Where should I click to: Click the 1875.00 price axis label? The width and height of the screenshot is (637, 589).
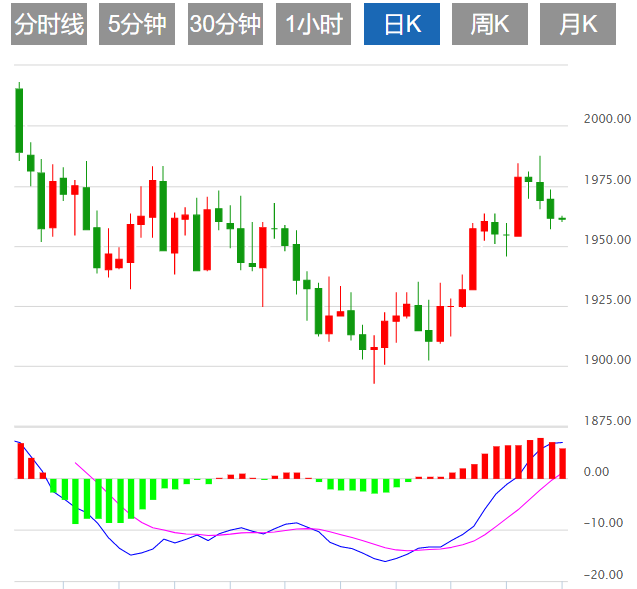(607, 420)
